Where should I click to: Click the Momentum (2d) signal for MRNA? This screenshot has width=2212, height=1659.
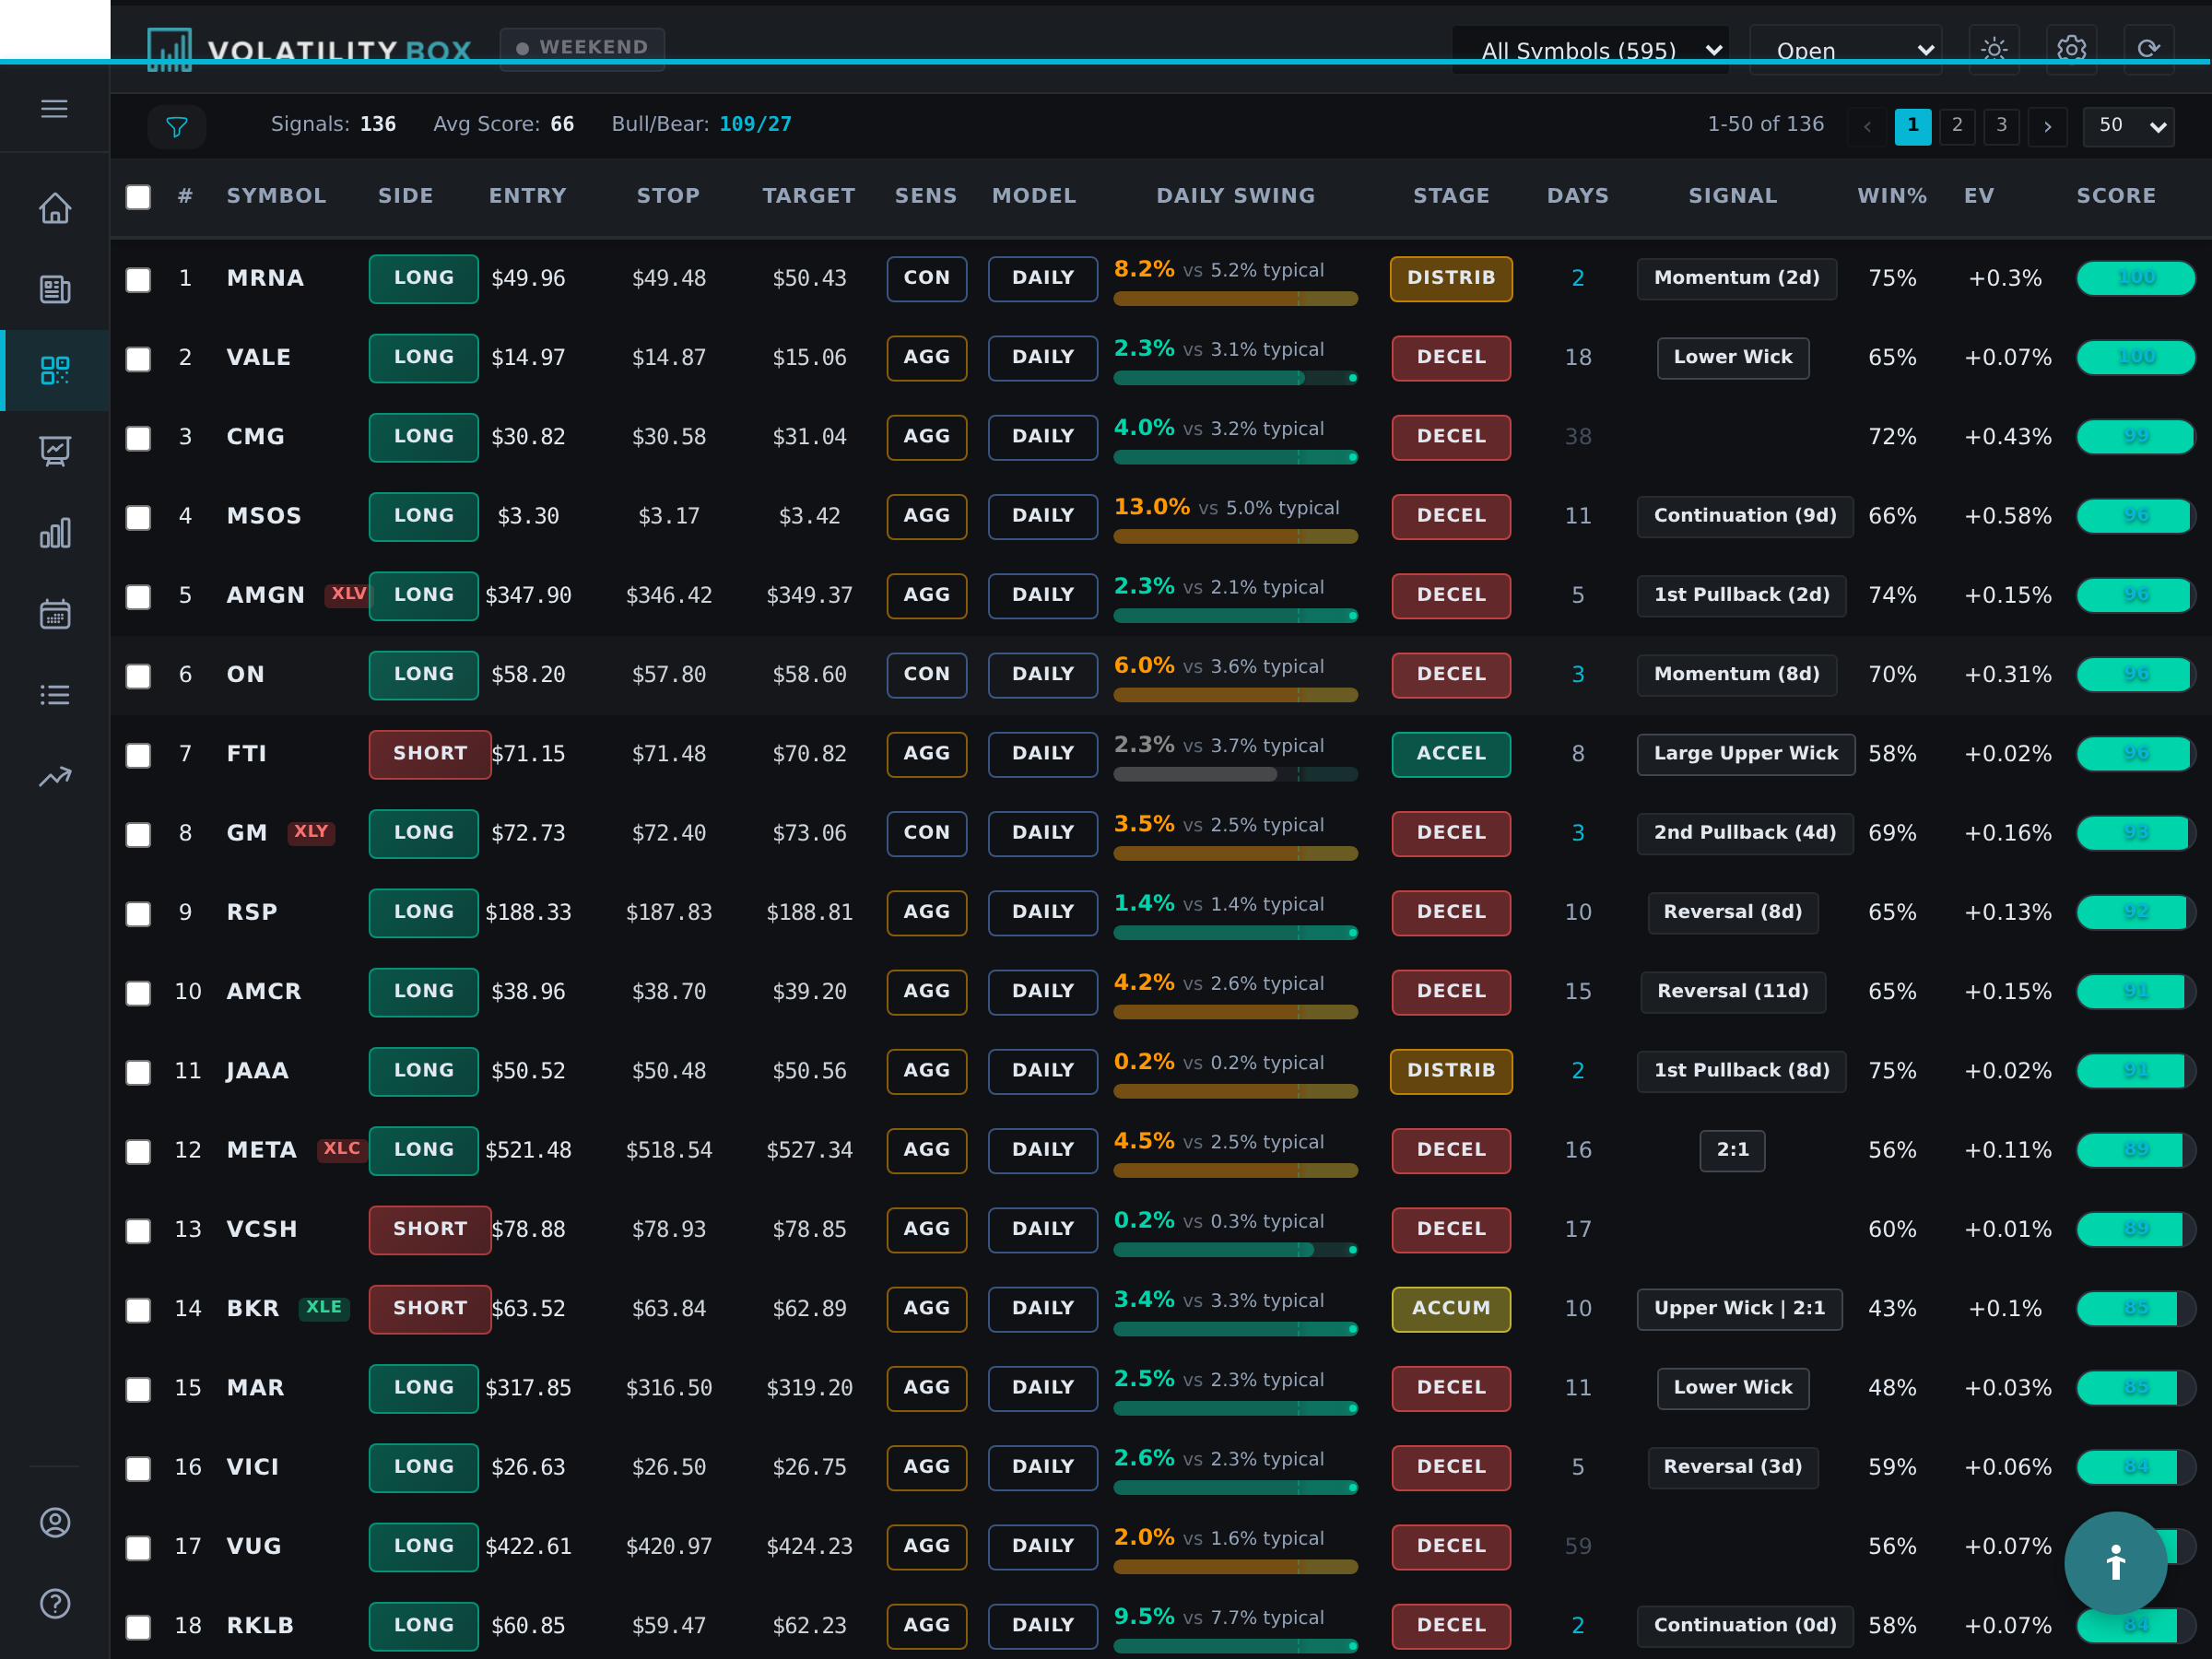[1736, 278]
